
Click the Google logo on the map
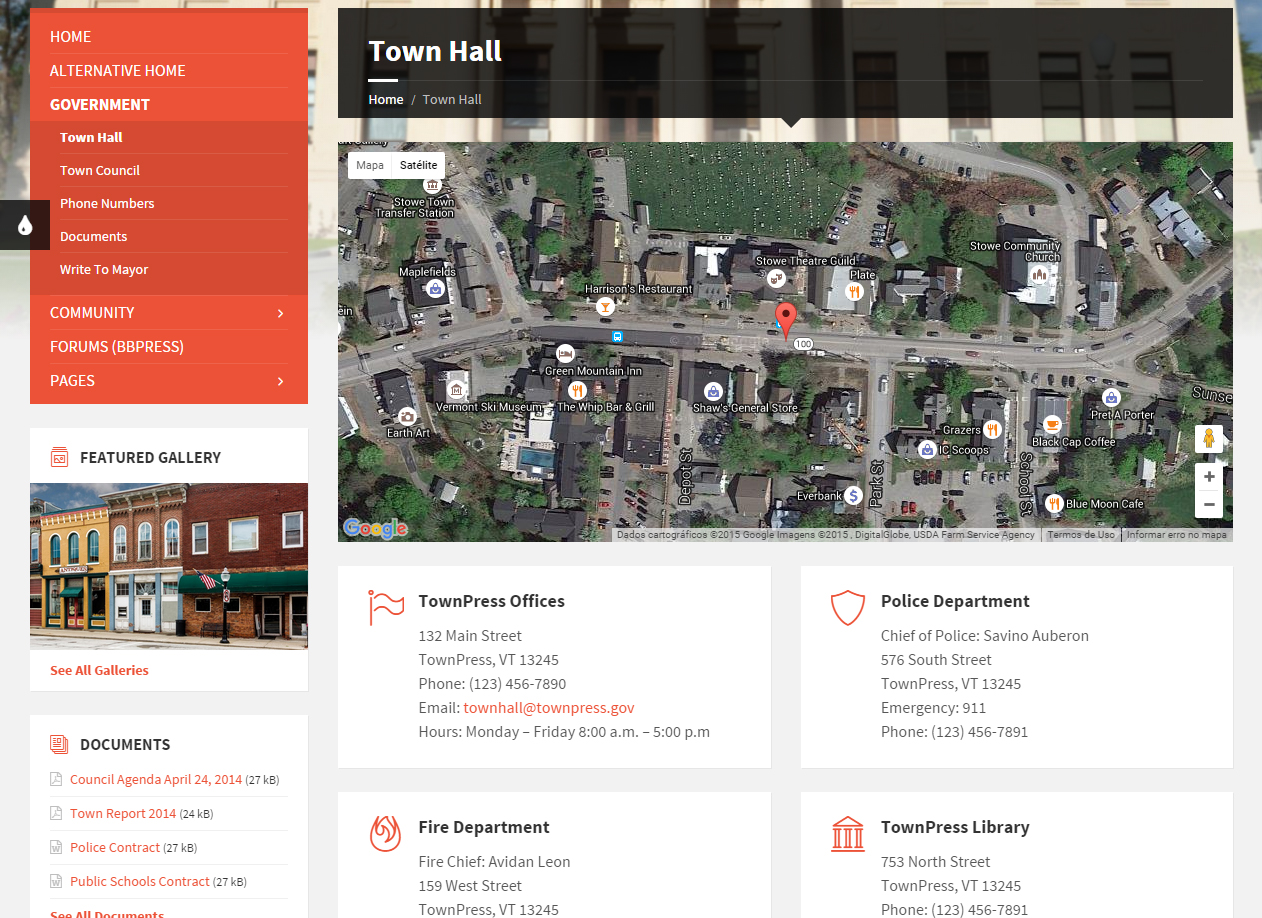[x=375, y=527]
